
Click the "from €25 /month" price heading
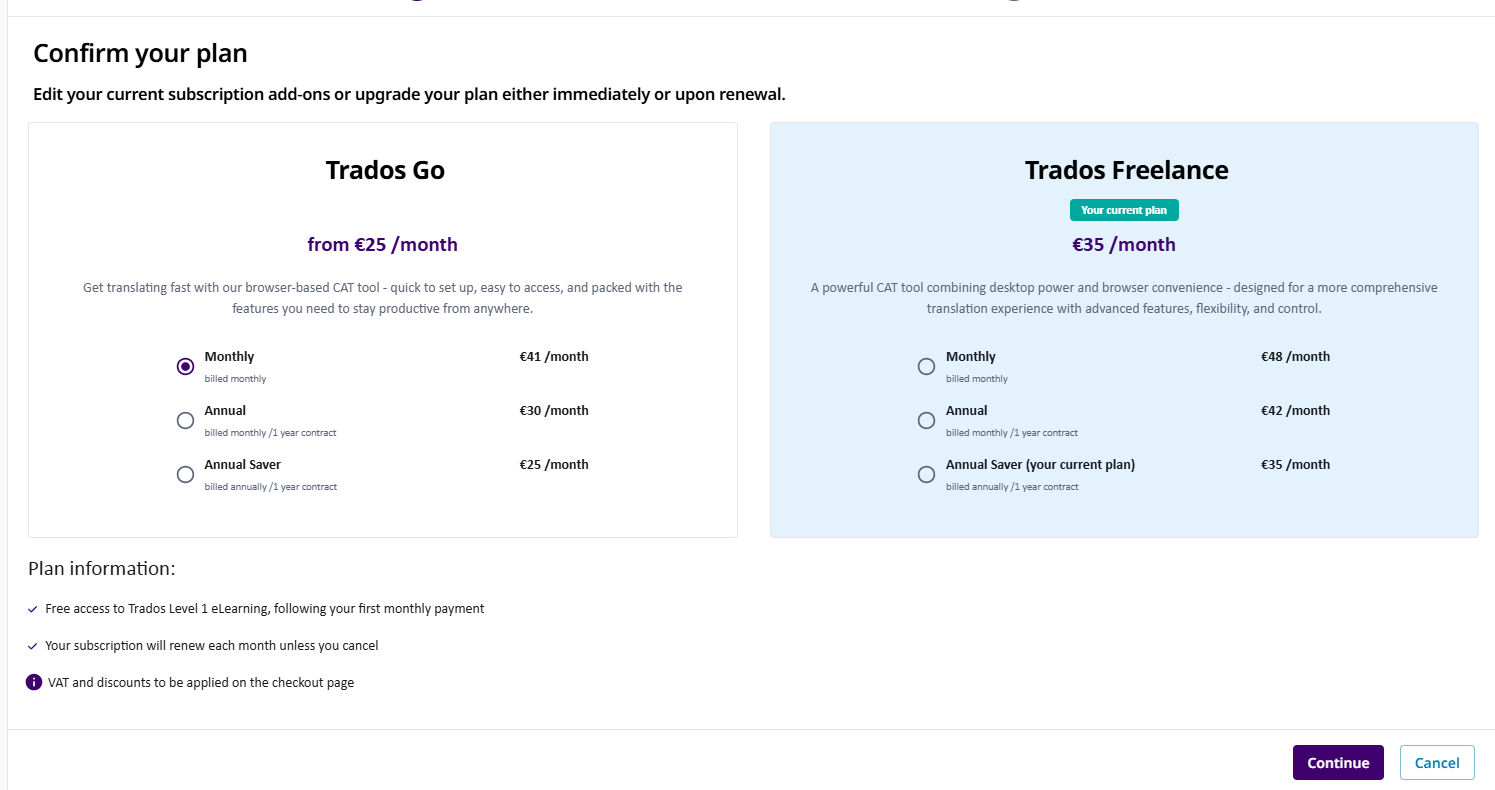[382, 245]
